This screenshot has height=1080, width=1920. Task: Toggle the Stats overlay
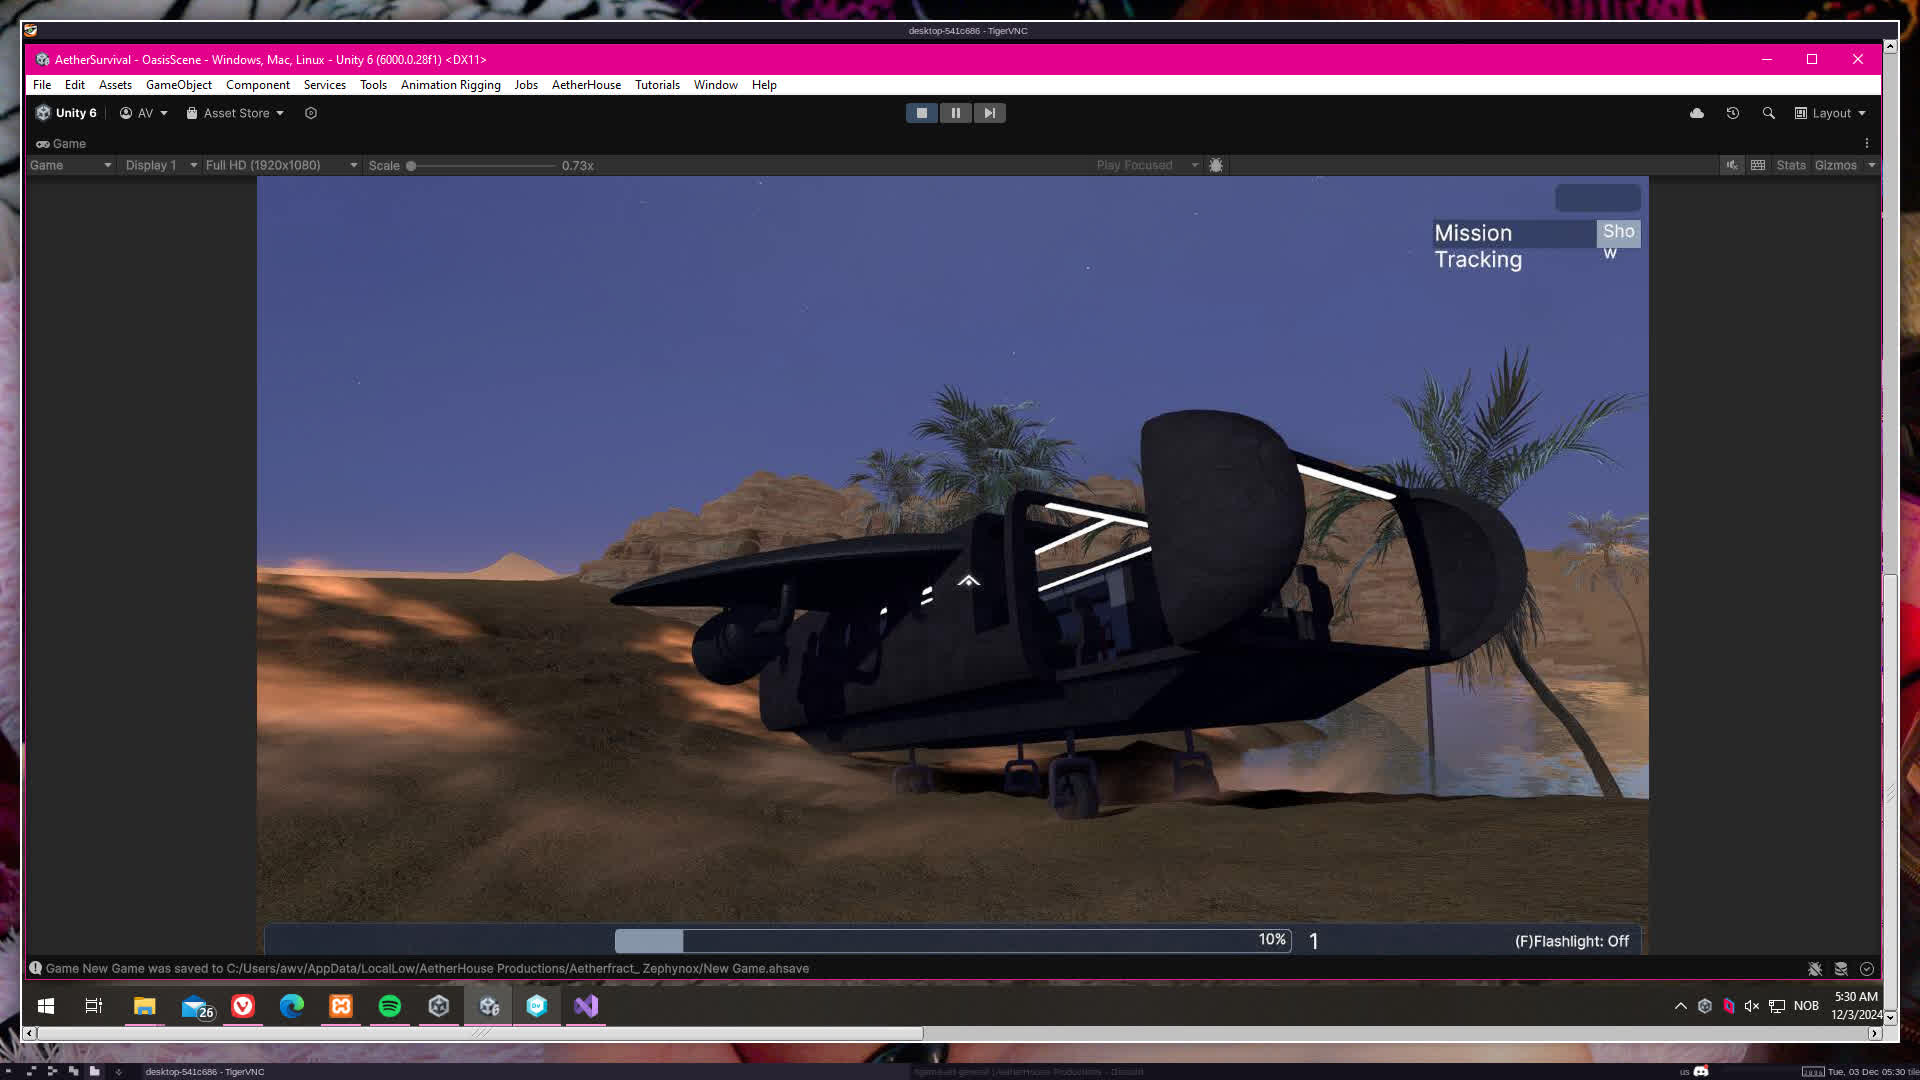[1790, 165]
